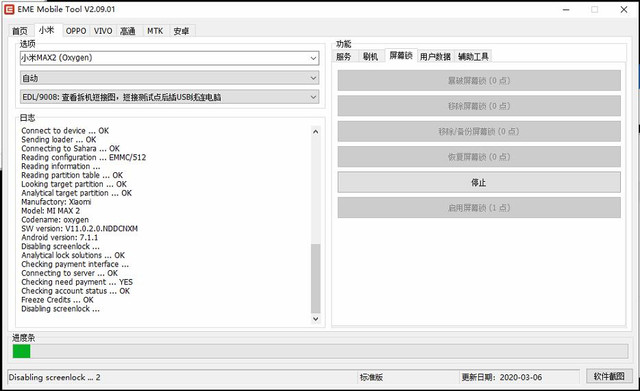Screen dimensions: 640x391
Task: Click 'Checking need payment ... YES' log line
Action: [x=77, y=282]
